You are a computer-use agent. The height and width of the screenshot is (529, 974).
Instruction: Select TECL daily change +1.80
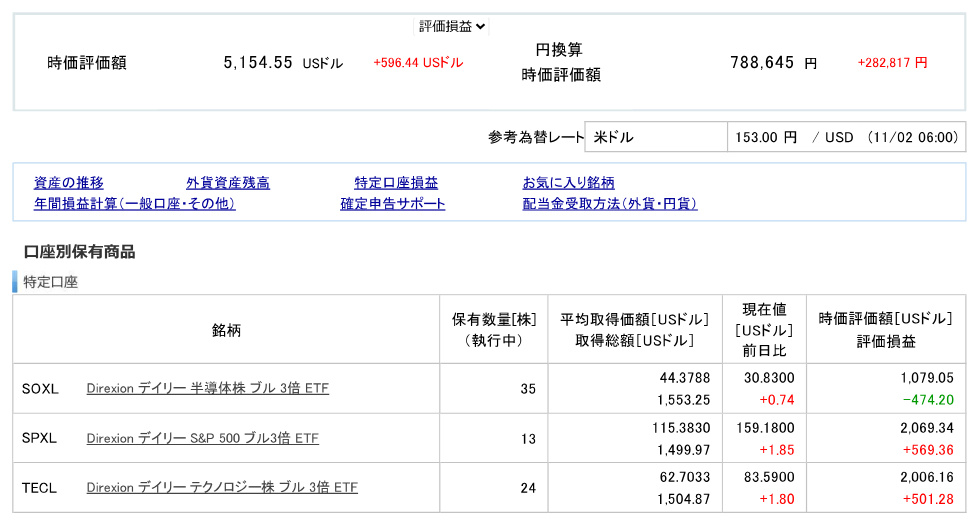(776, 500)
